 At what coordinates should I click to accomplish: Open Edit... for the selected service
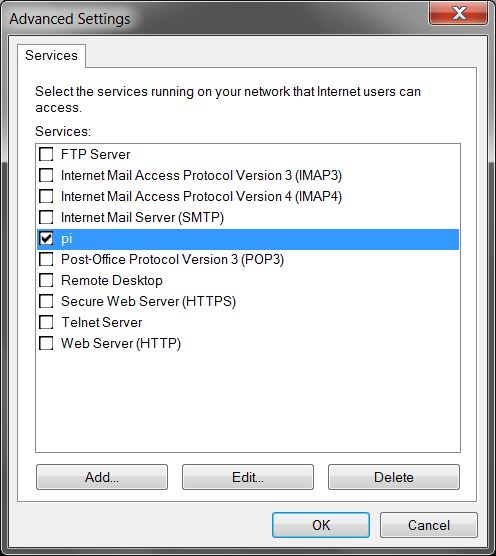248,477
